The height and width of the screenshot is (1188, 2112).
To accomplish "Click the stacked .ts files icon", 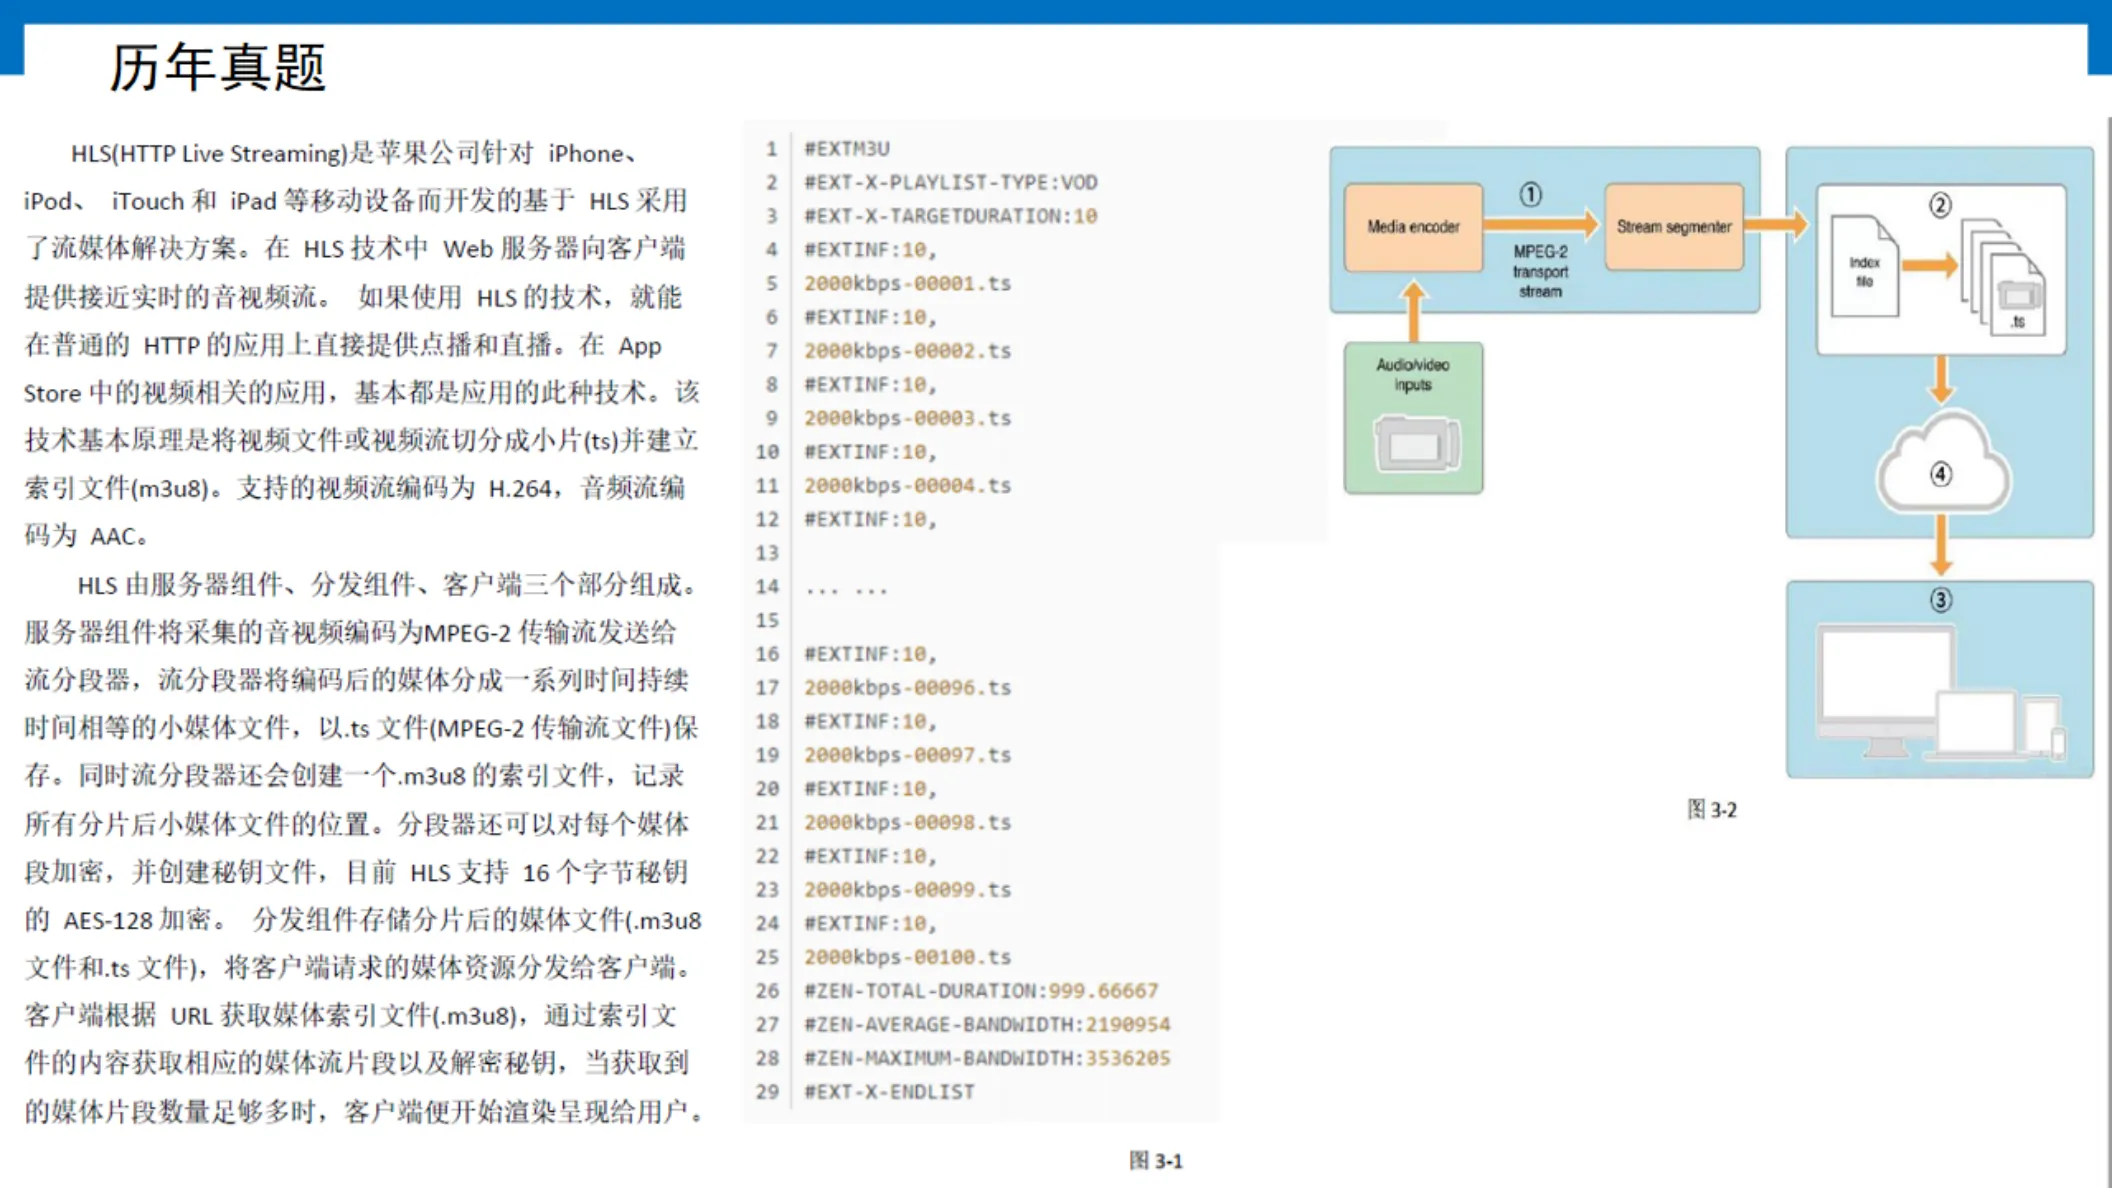I will [2003, 277].
